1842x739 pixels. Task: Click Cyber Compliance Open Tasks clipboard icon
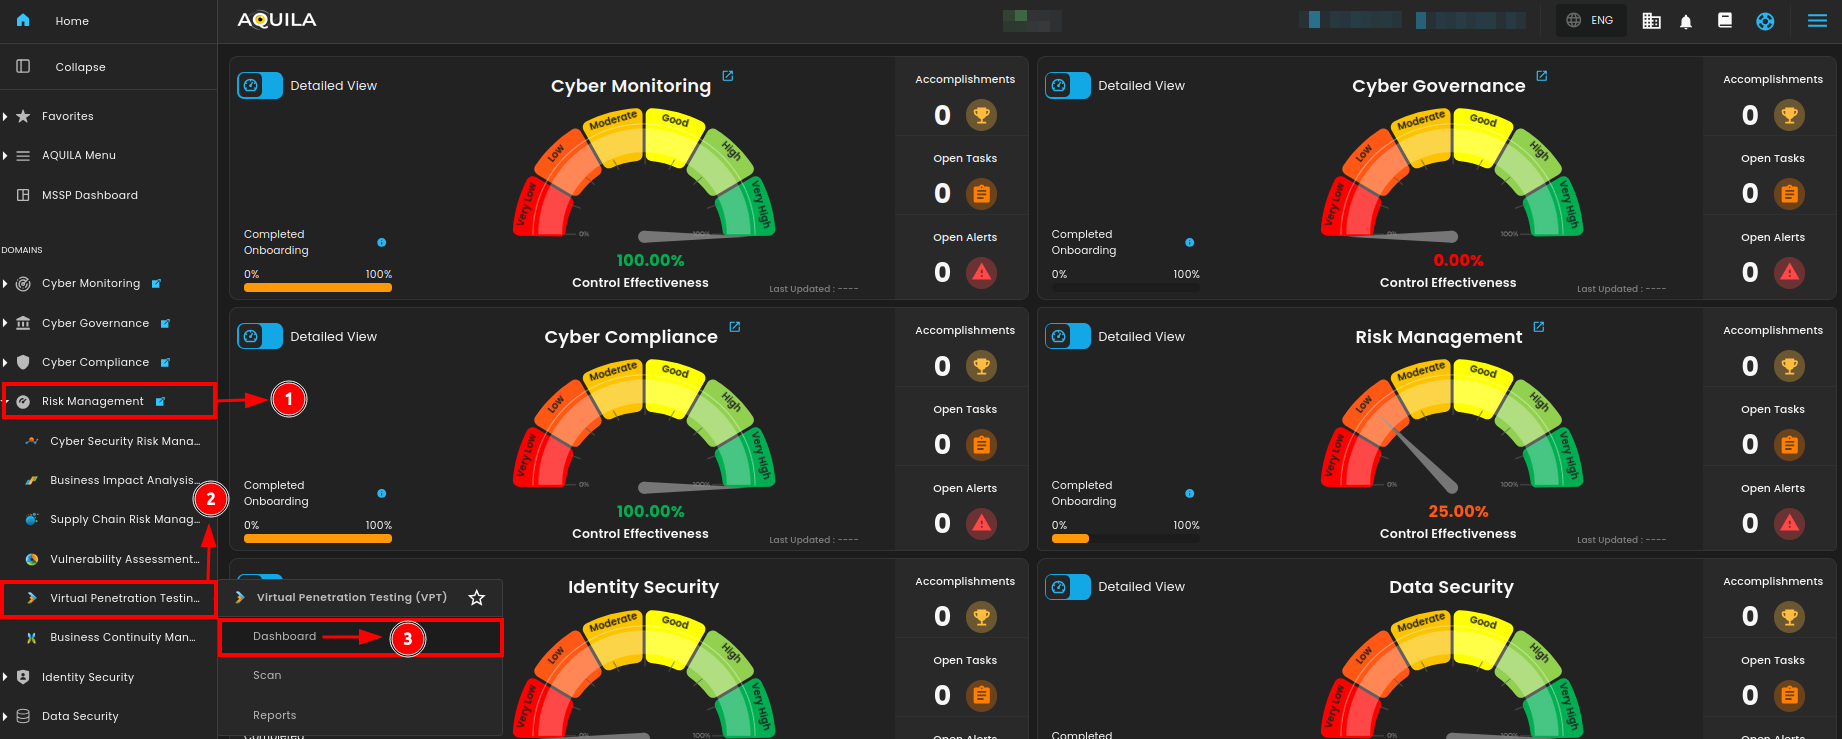(x=981, y=444)
